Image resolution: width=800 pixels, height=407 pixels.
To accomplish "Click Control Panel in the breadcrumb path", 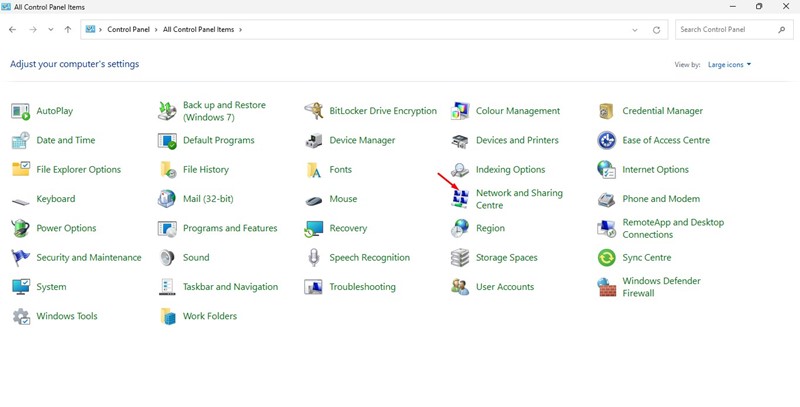I will click(x=128, y=30).
